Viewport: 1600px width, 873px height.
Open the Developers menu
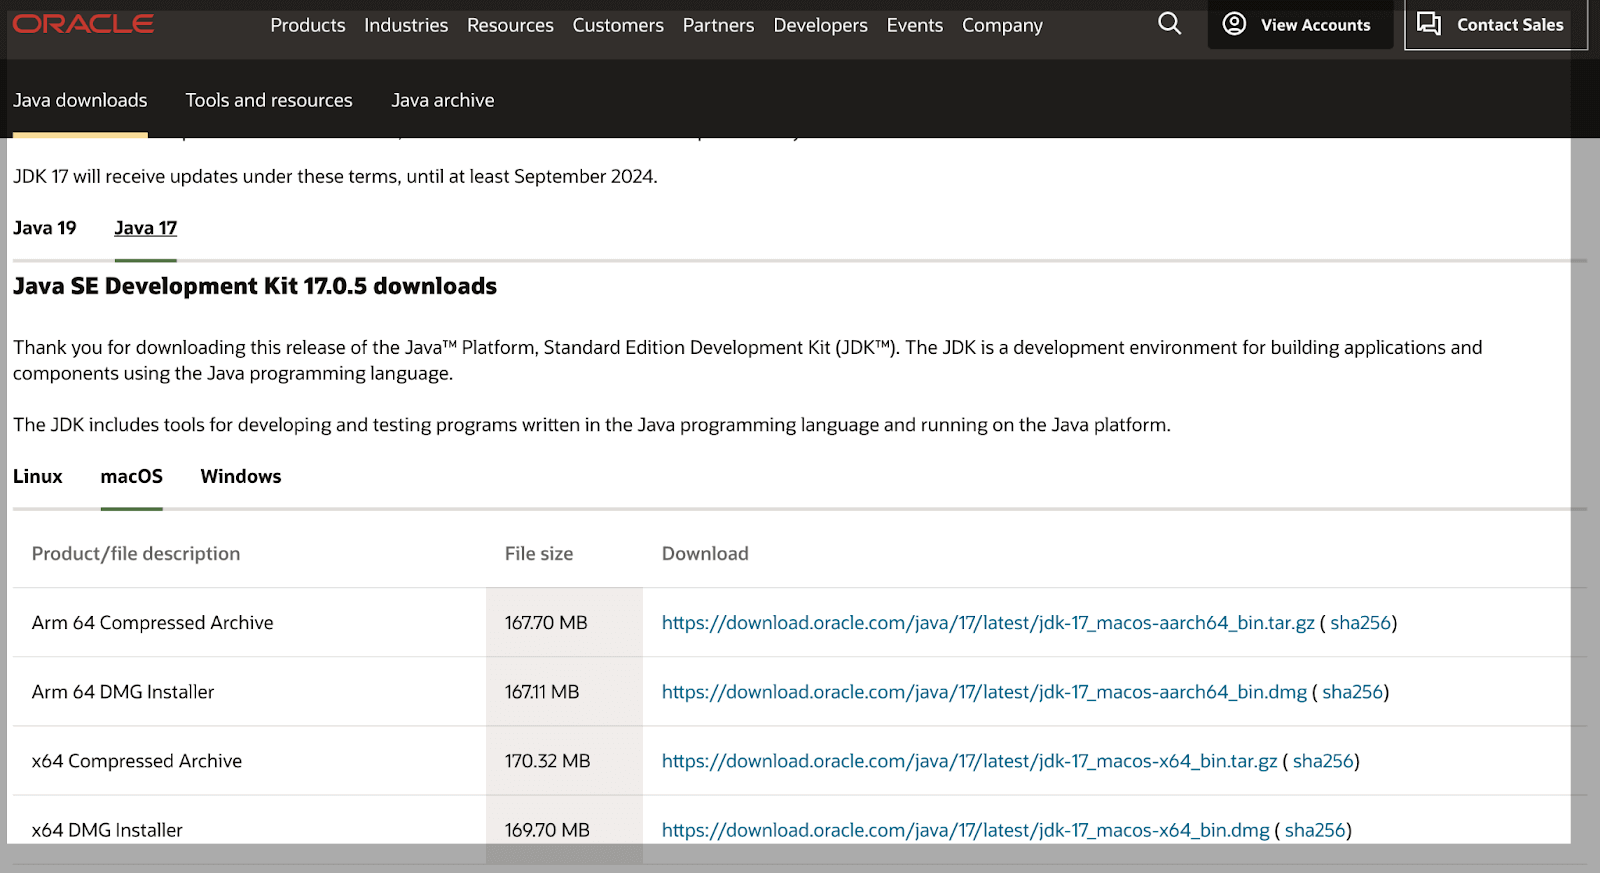[820, 25]
